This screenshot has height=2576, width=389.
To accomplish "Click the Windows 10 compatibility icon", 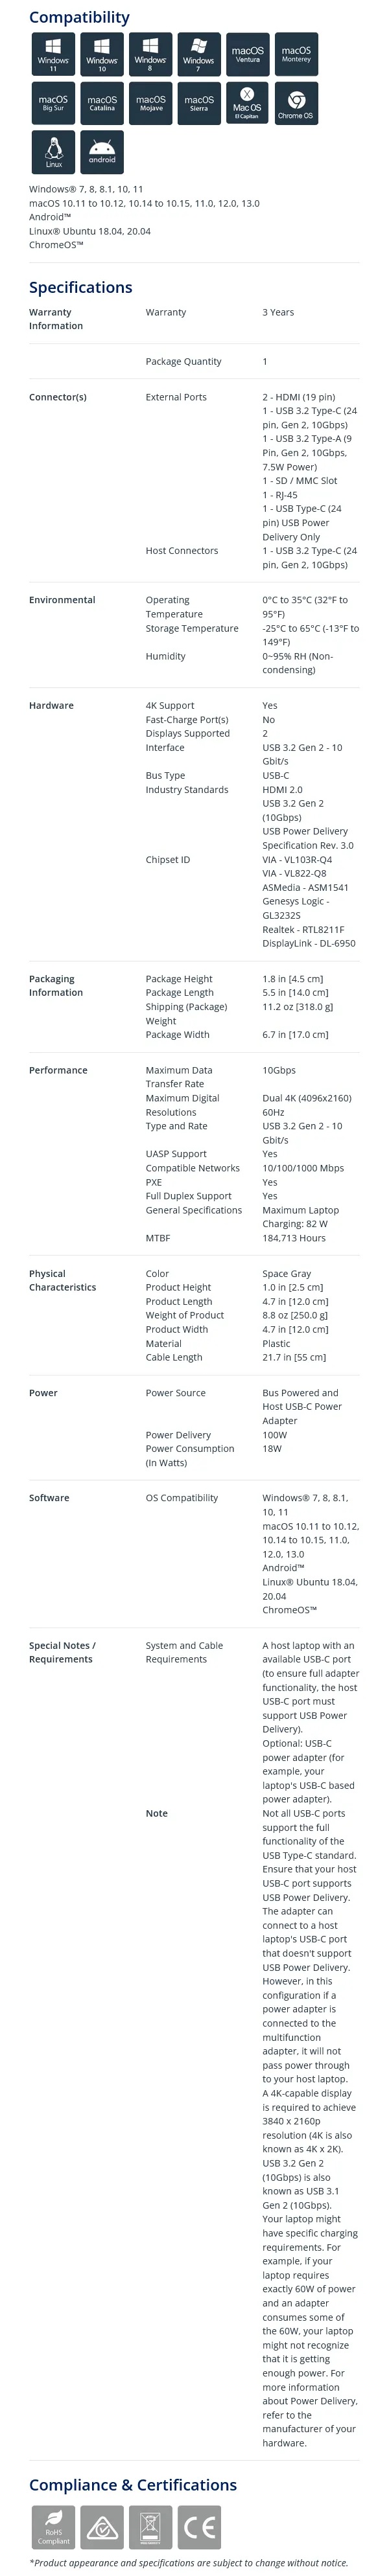I will tap(102, 54).
